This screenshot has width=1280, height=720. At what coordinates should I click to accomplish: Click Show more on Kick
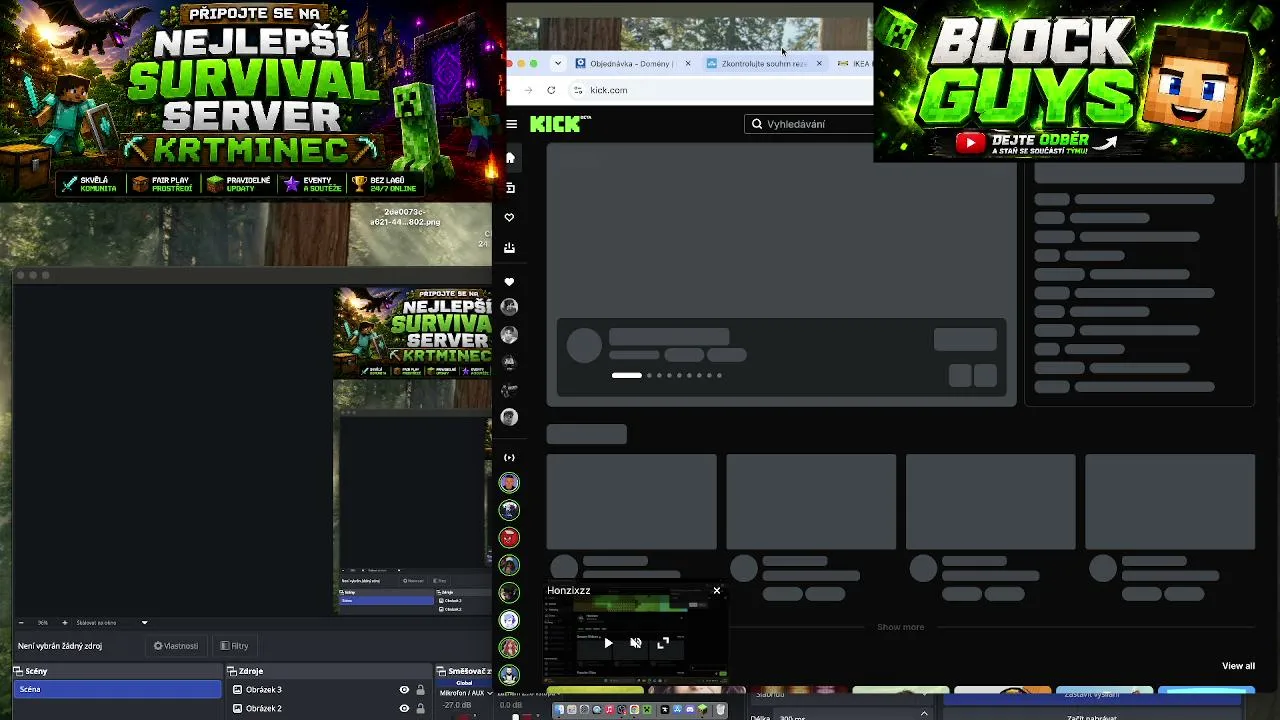(x=900, y=627)
